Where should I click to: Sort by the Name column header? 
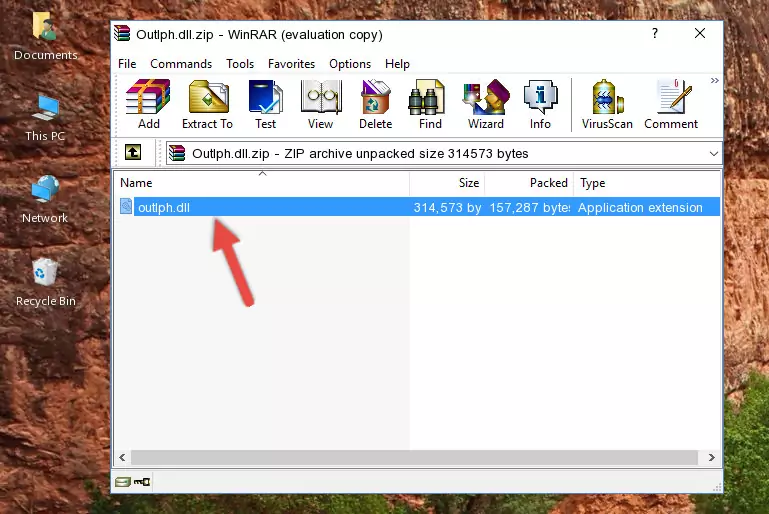262,183
